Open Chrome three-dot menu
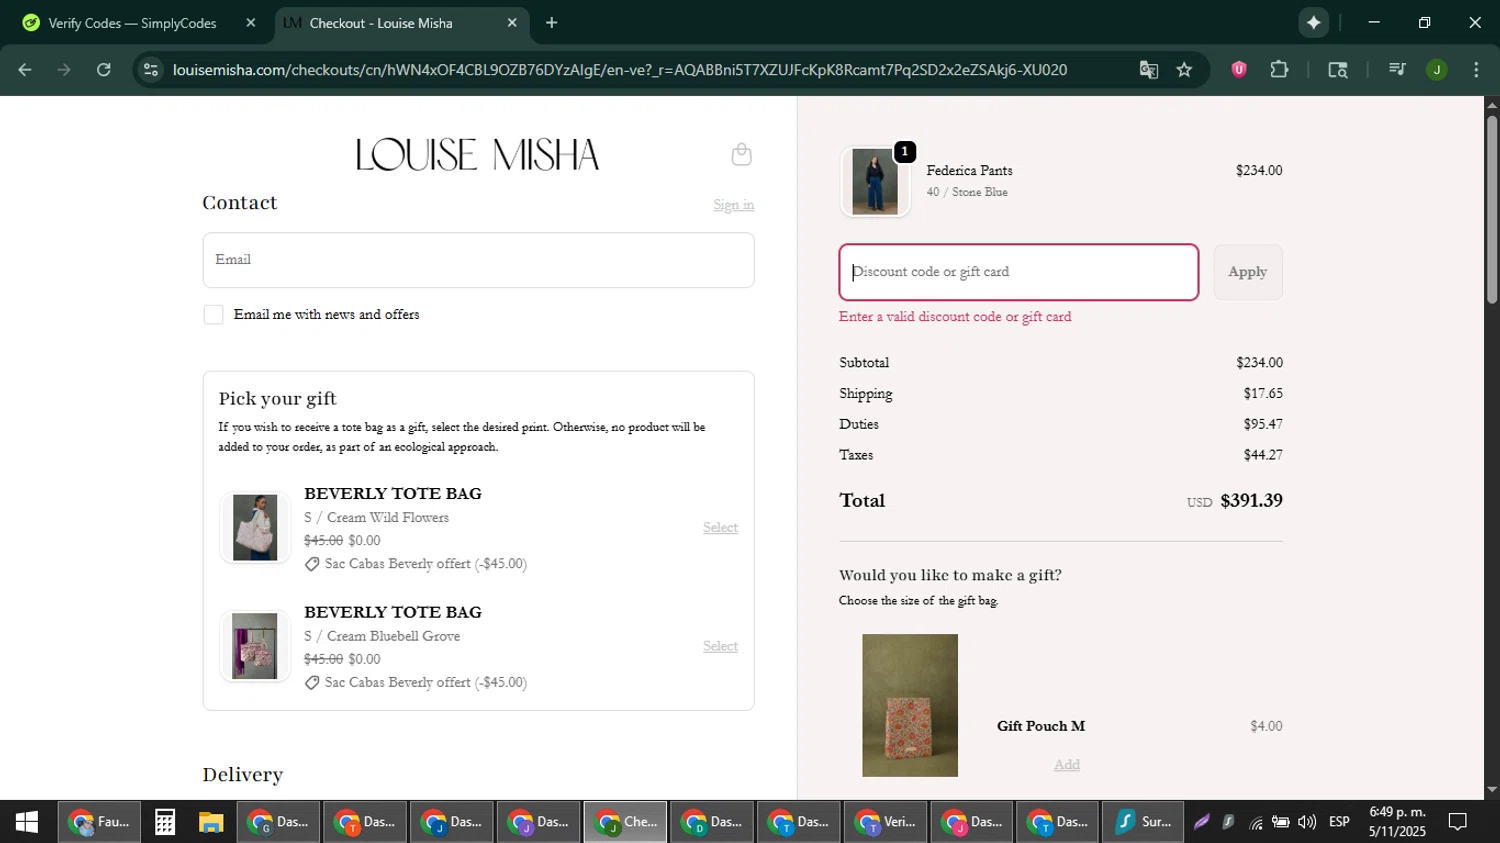The height and width of the screenshot is (843, 1500). [x=1476, y=70]
